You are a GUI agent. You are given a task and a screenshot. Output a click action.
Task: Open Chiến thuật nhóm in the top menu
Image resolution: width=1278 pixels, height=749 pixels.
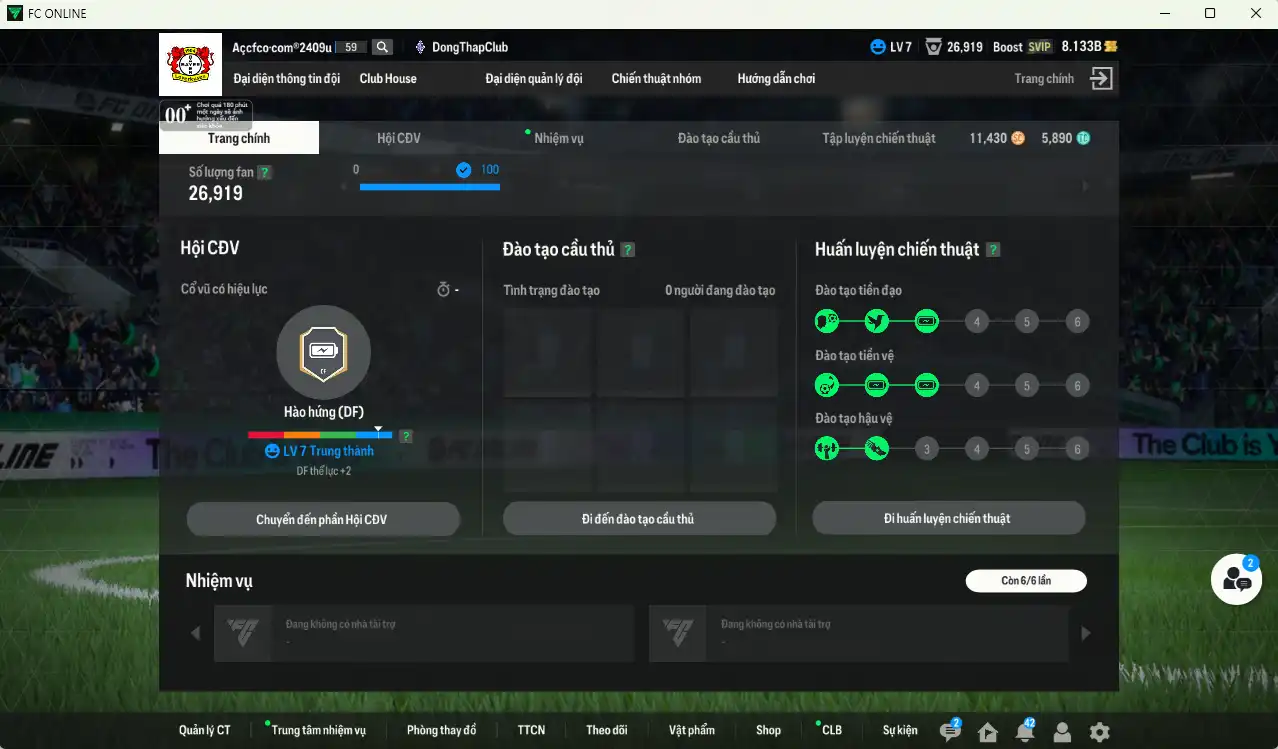tap(656, 78)
